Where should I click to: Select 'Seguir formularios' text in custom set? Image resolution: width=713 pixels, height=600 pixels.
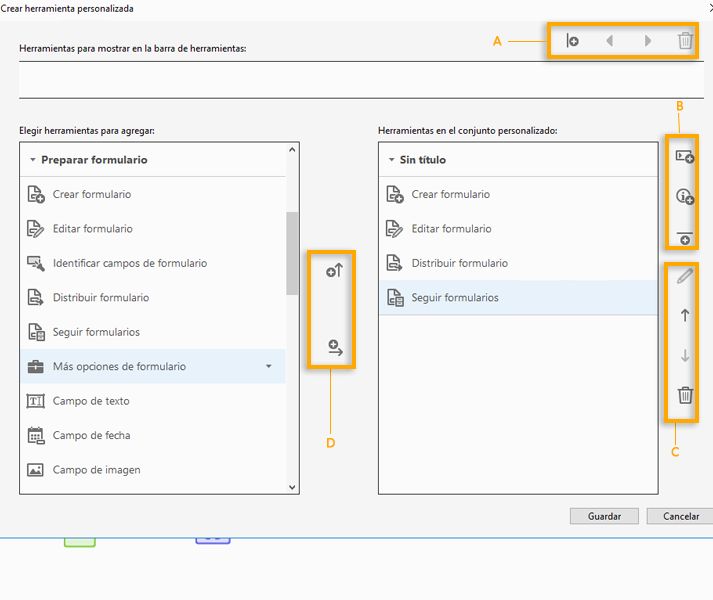pyautogui.click(x=455, y=297)
